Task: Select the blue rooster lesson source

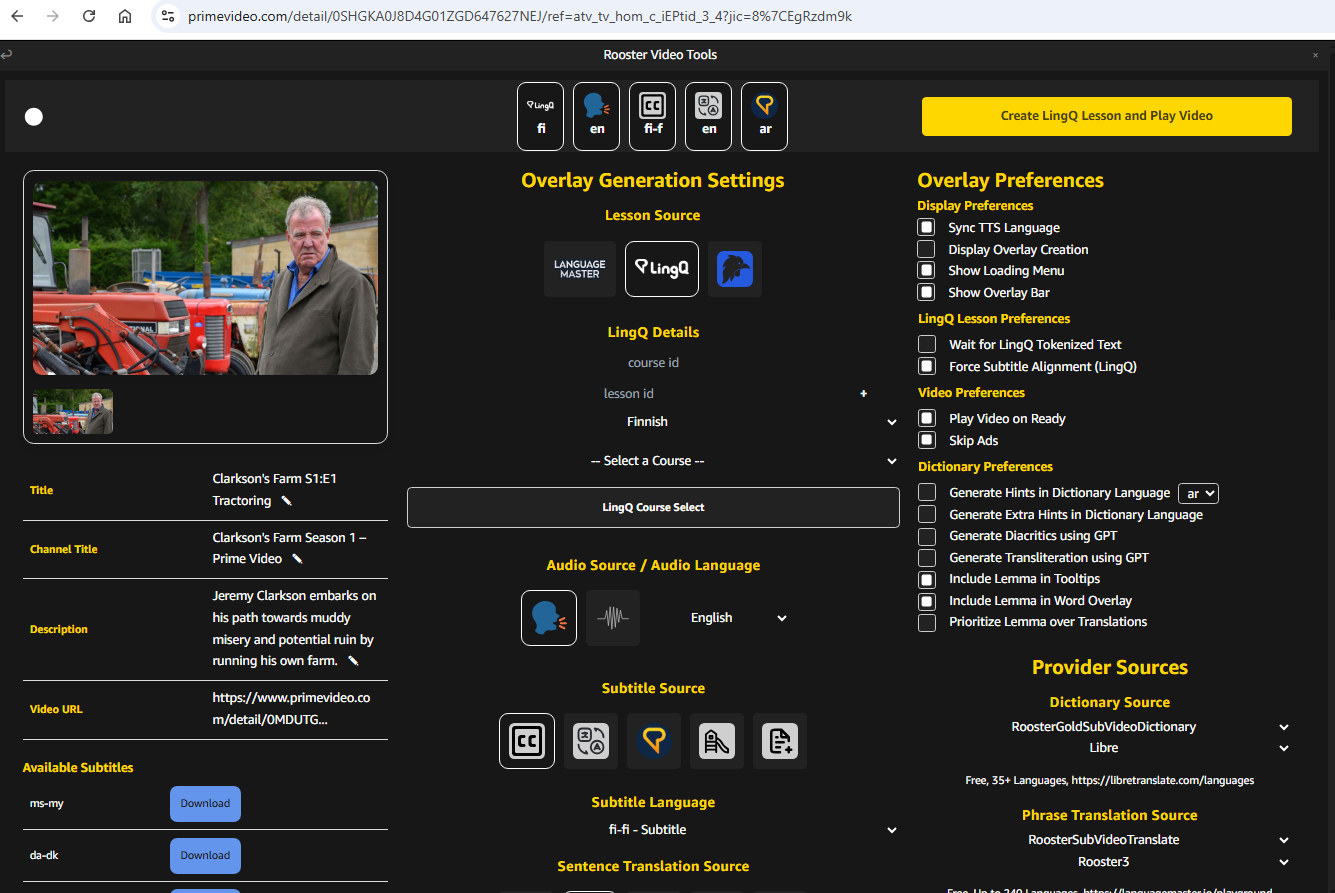Action: click(735, 269)
